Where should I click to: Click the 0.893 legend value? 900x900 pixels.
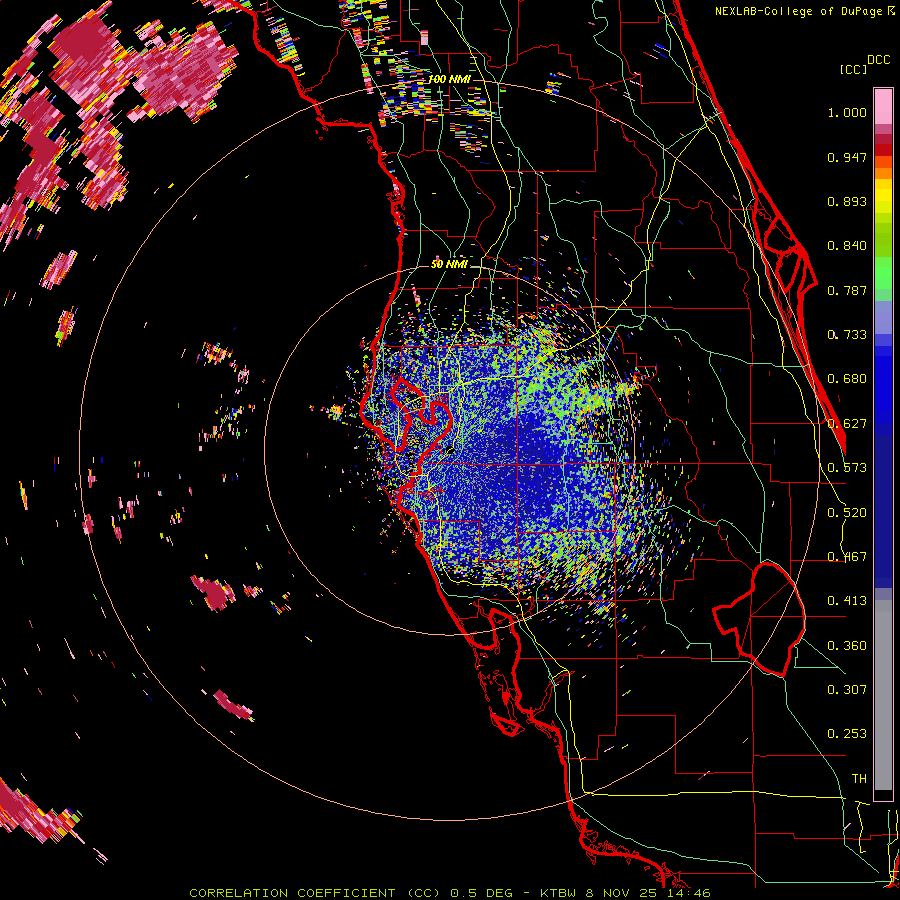[x=847, y=201]
